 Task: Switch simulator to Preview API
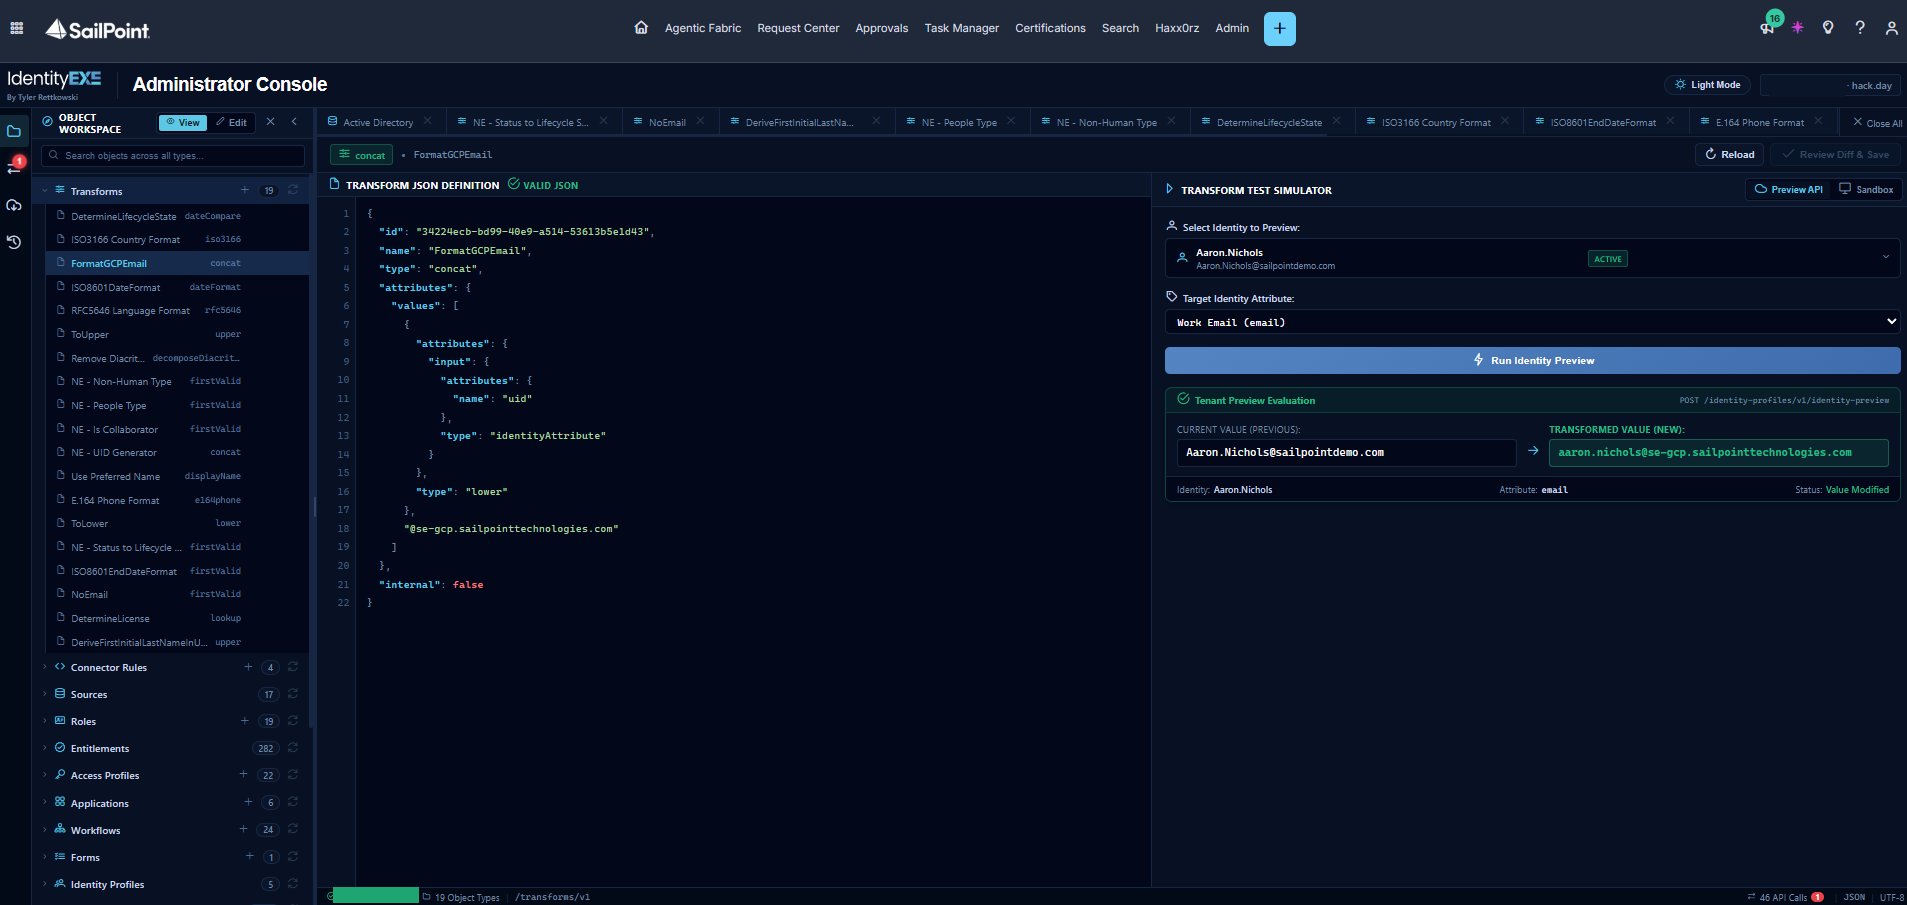tap(1789, 189)
